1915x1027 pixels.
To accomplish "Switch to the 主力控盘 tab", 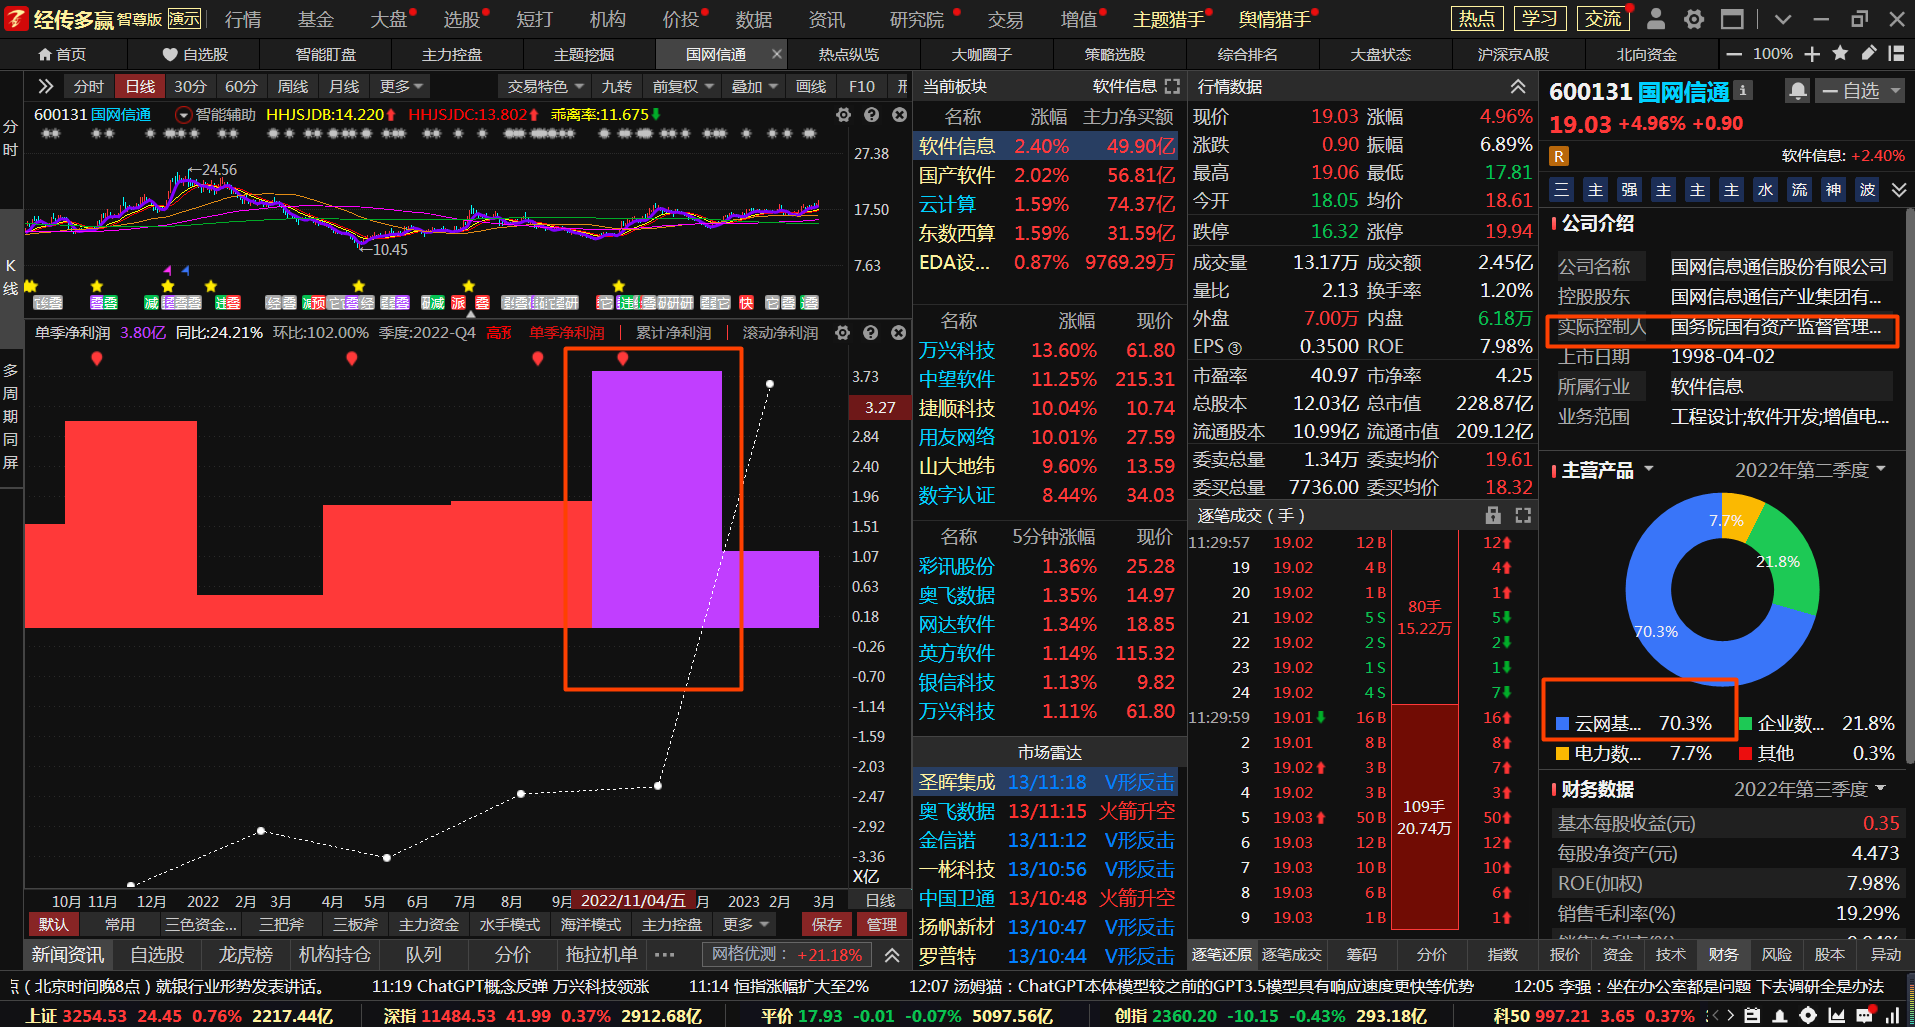I will [451, 54].
